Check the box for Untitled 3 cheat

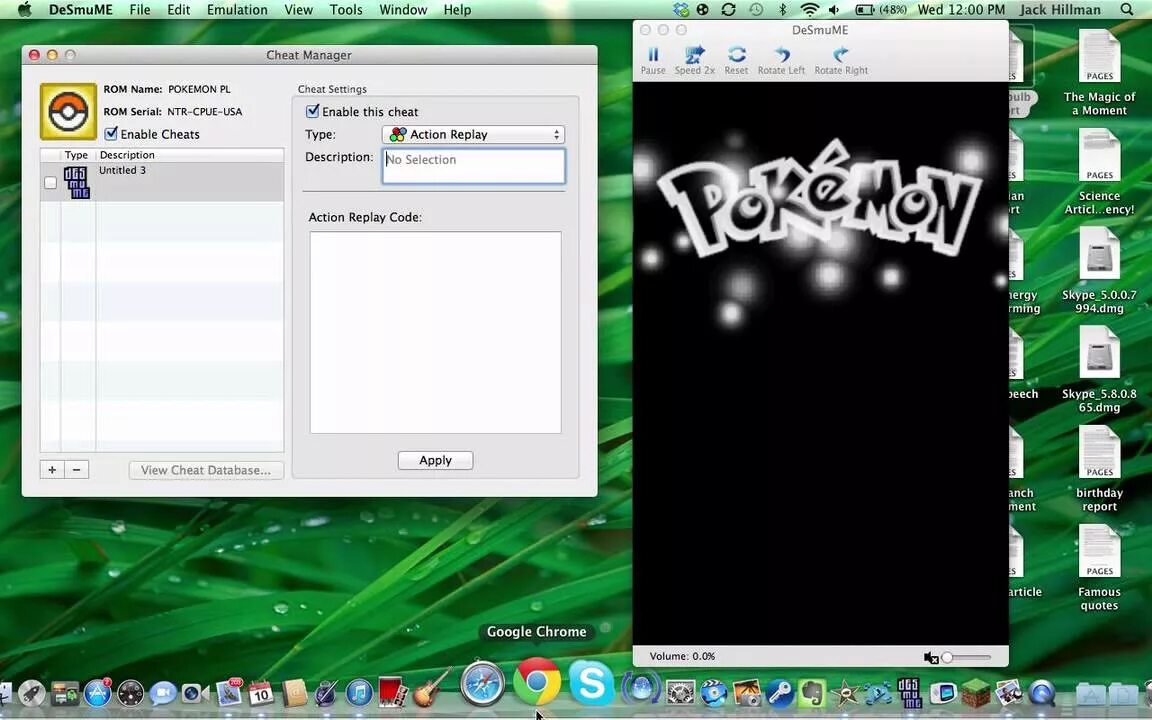50,182
